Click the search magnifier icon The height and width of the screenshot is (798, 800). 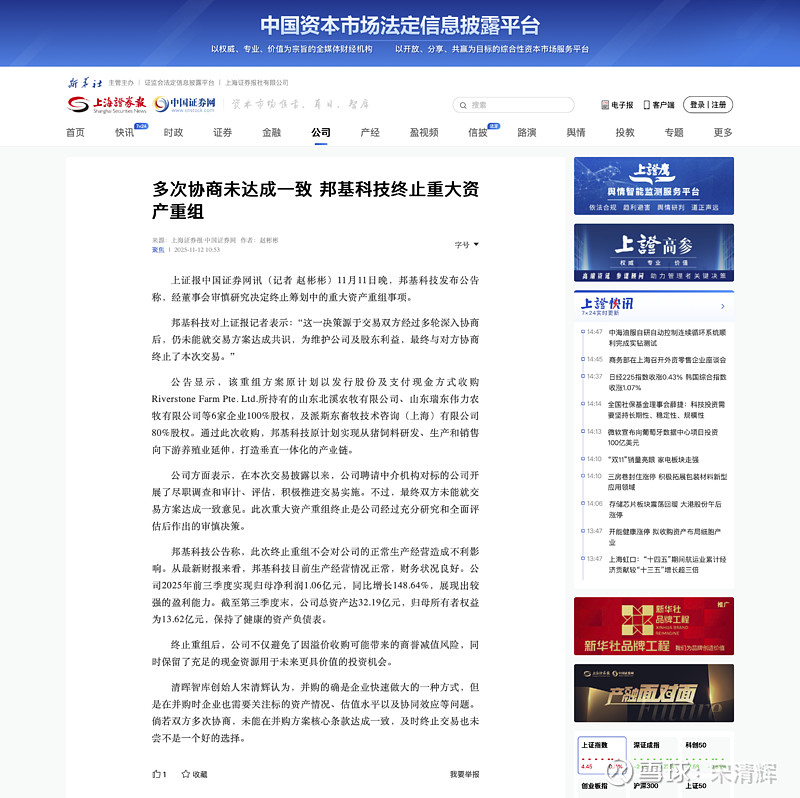point(463,105)
